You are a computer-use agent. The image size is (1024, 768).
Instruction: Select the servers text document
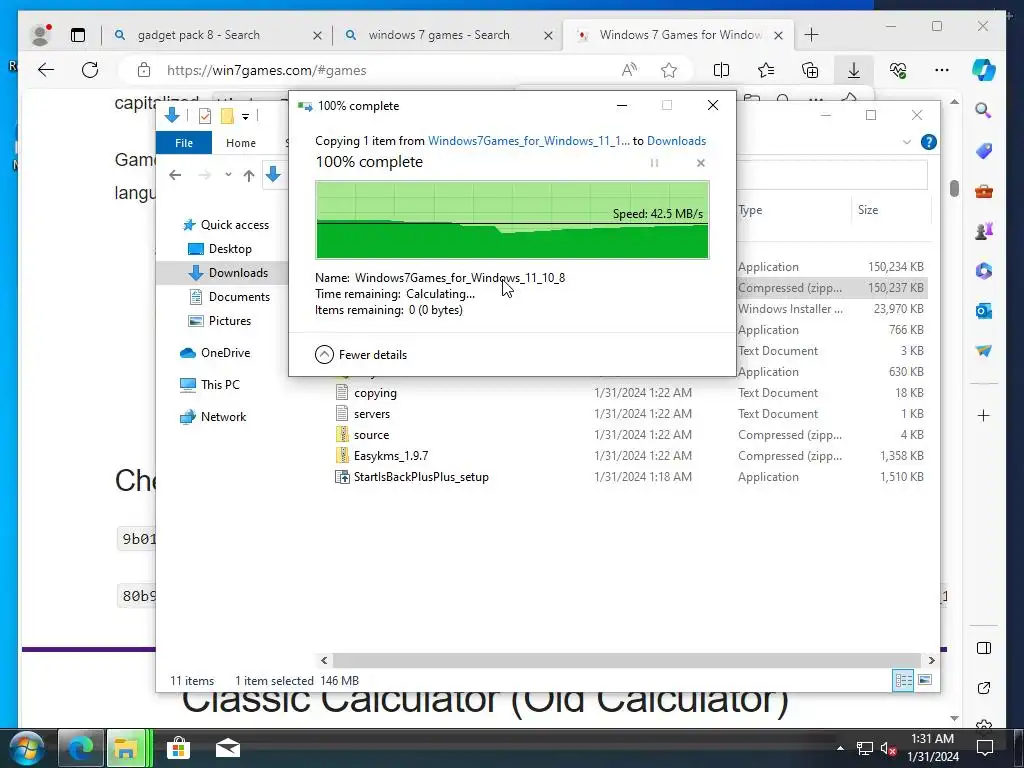tap(372, 414)
